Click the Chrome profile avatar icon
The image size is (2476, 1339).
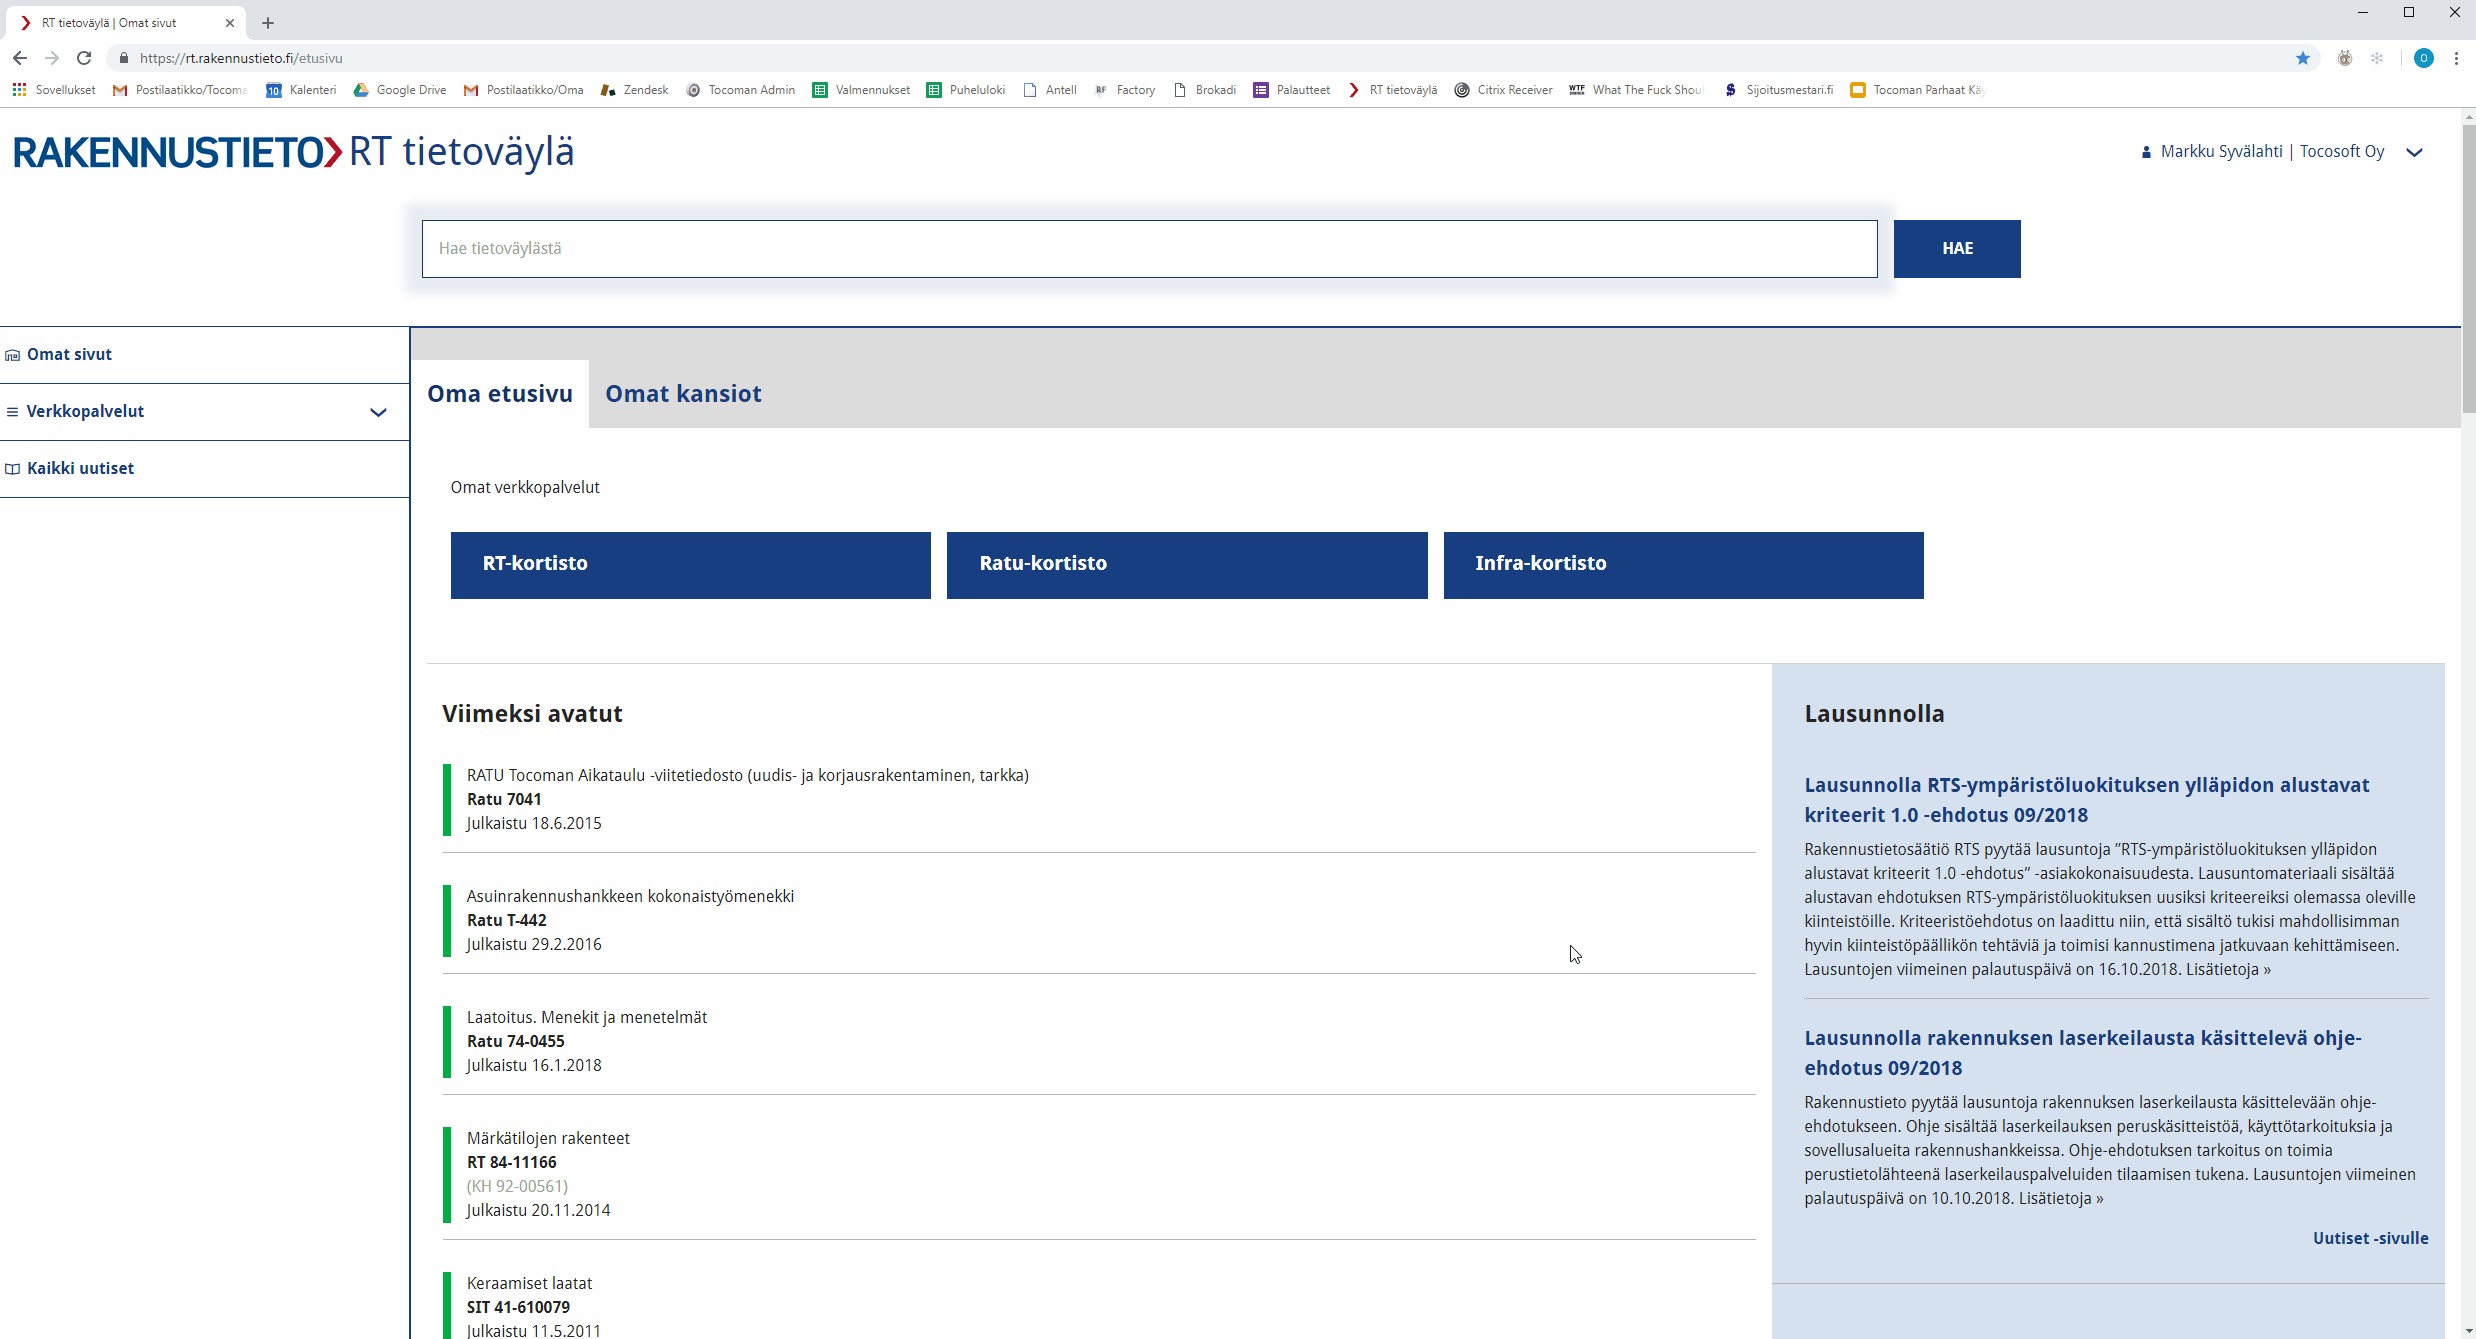coord(2423,58)
